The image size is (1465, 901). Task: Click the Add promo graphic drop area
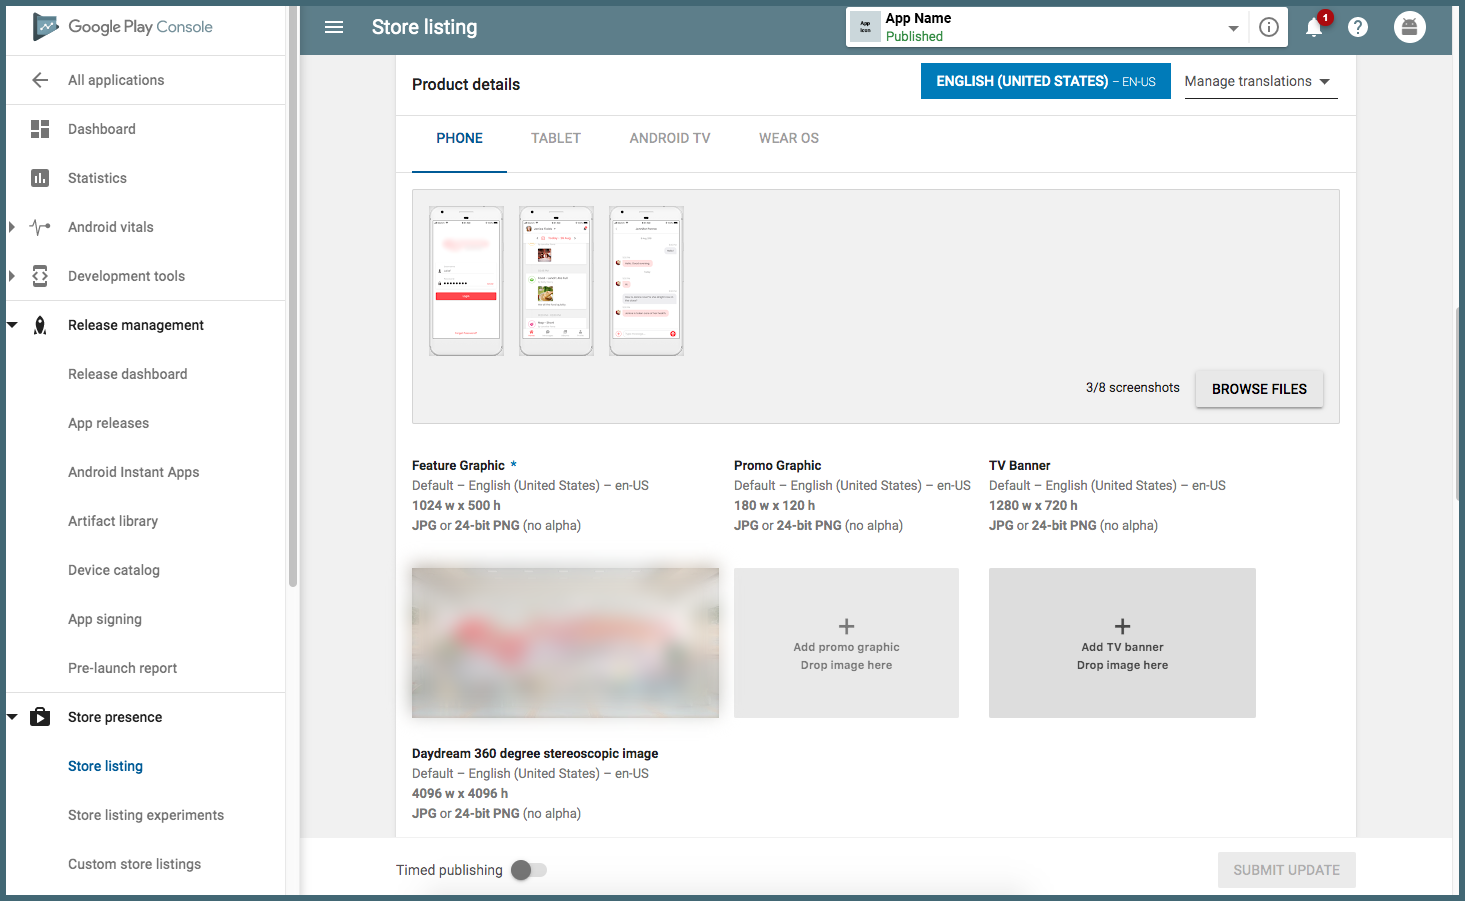(x=846, y=643)
